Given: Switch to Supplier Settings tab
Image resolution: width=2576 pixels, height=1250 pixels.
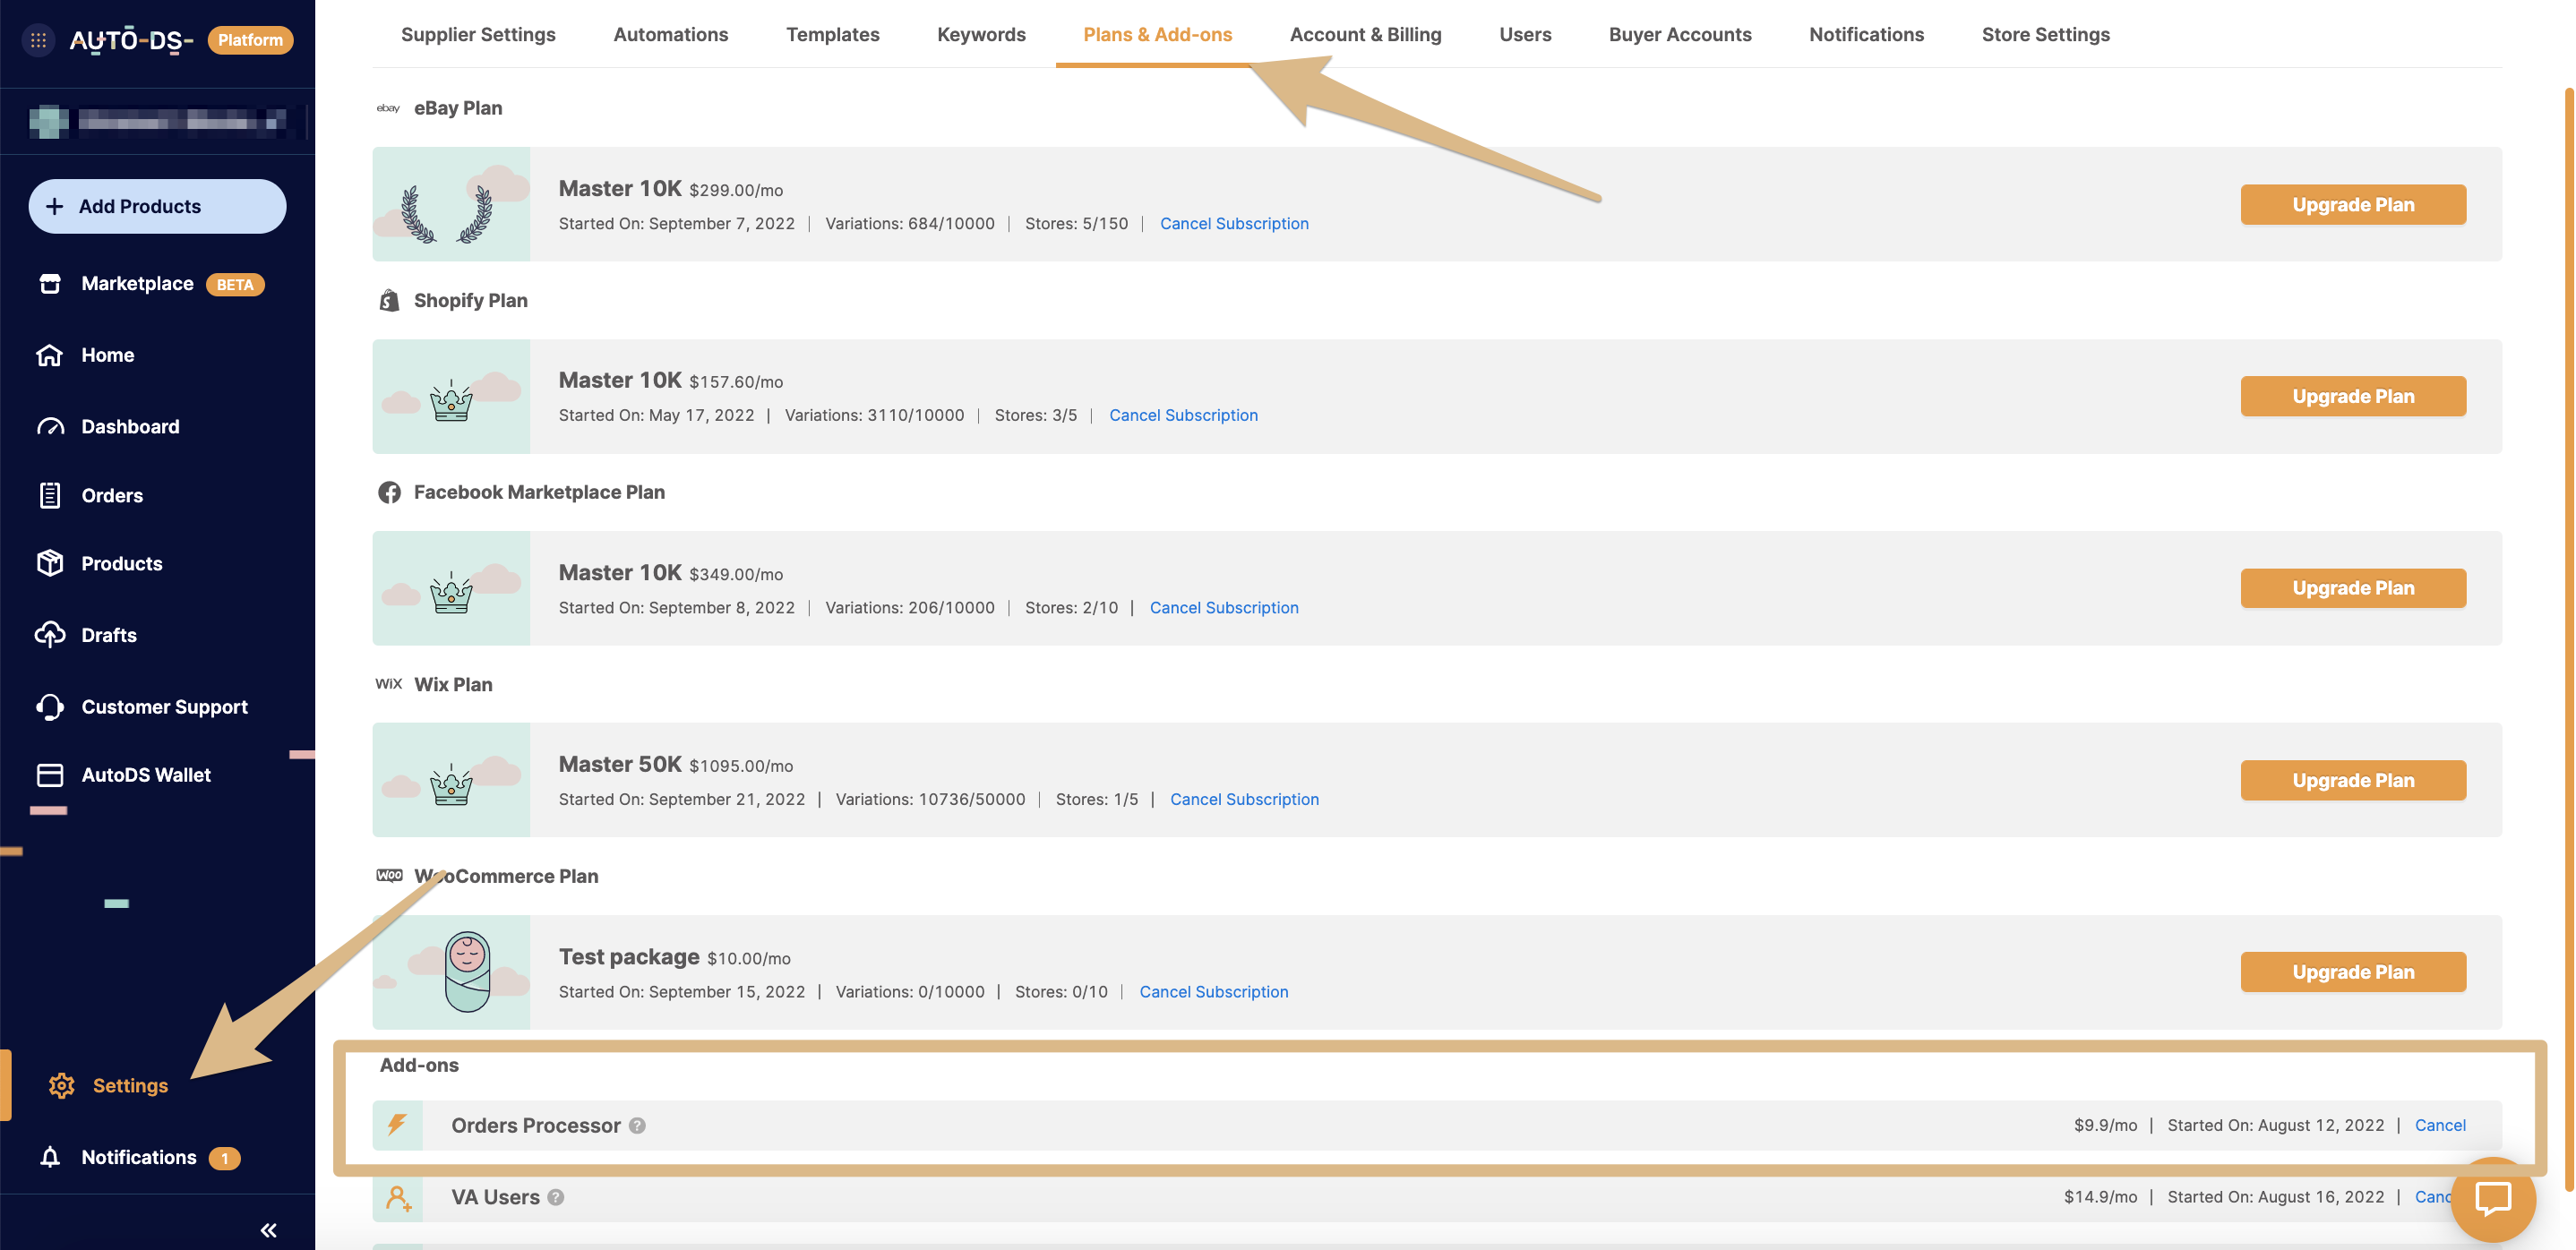Looking at the screenshot, I should [478, 34].
